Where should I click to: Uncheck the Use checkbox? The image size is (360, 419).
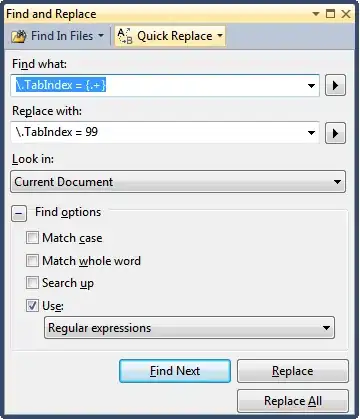pos(32,305)
